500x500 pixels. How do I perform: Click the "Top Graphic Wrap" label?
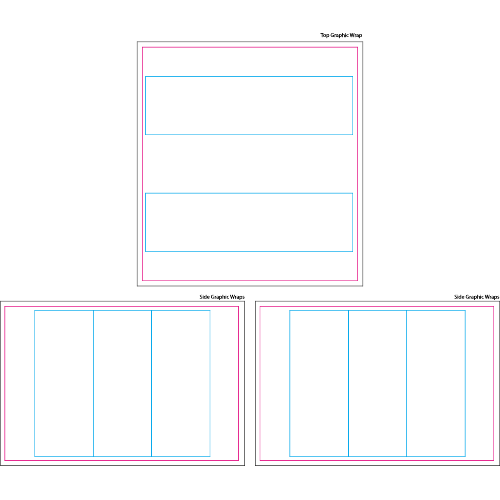(341, 35)
